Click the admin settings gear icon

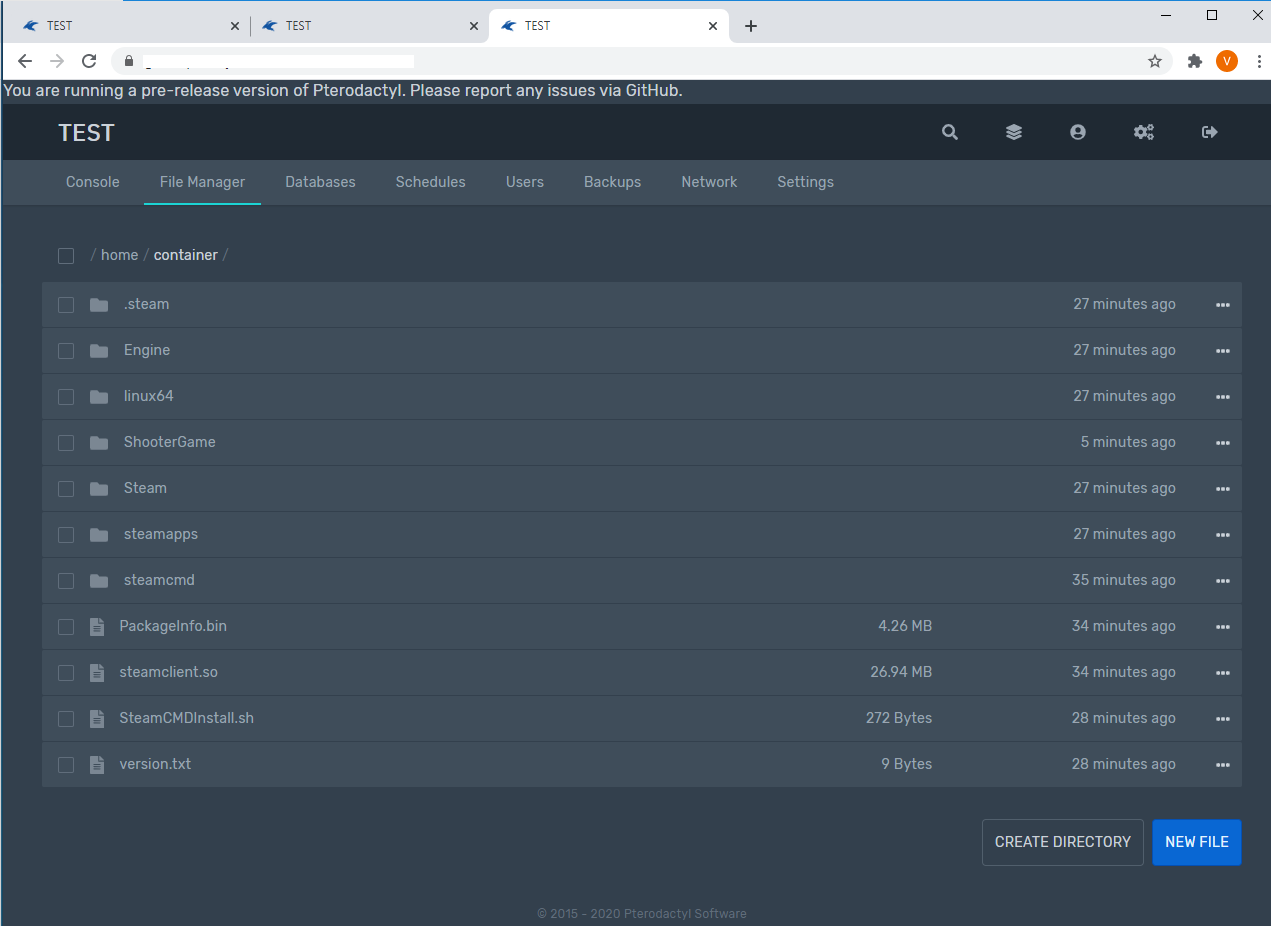tap(1143, 132)
